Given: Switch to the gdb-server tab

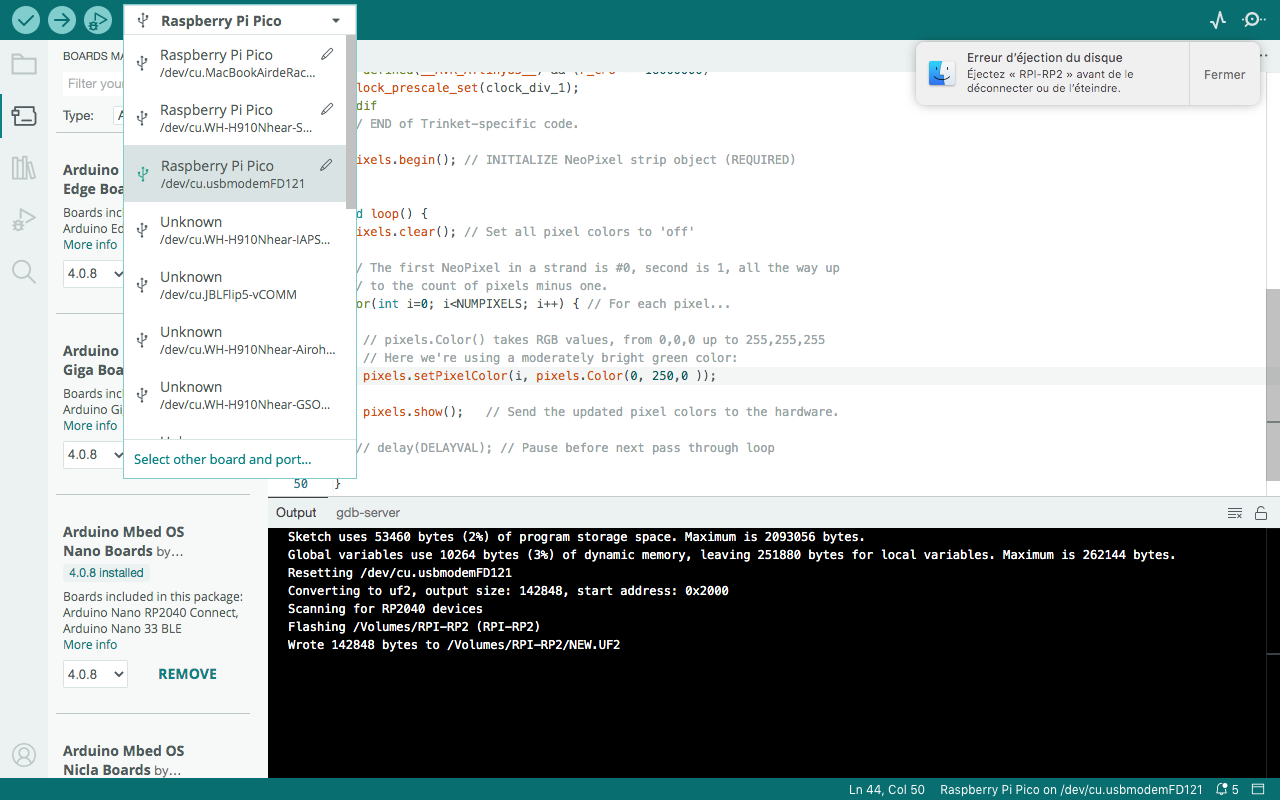Looking at the screenshot, I should pyautogui.click(x=368, y=512).
